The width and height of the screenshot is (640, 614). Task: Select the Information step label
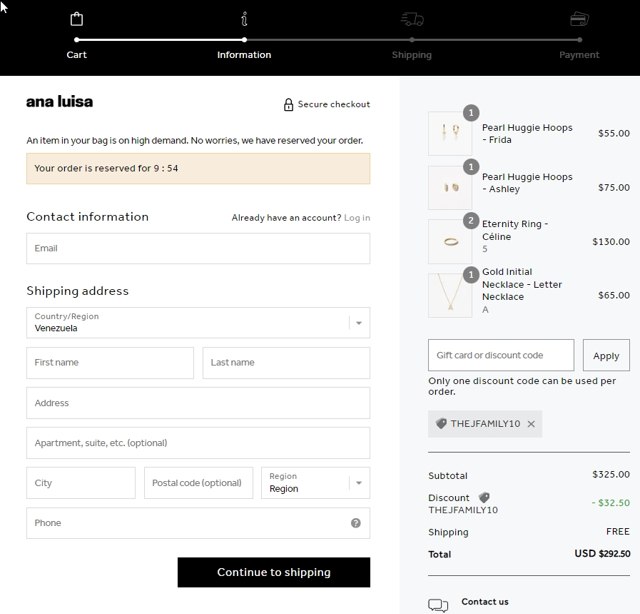pyautogui.click(x=244, y=55)
